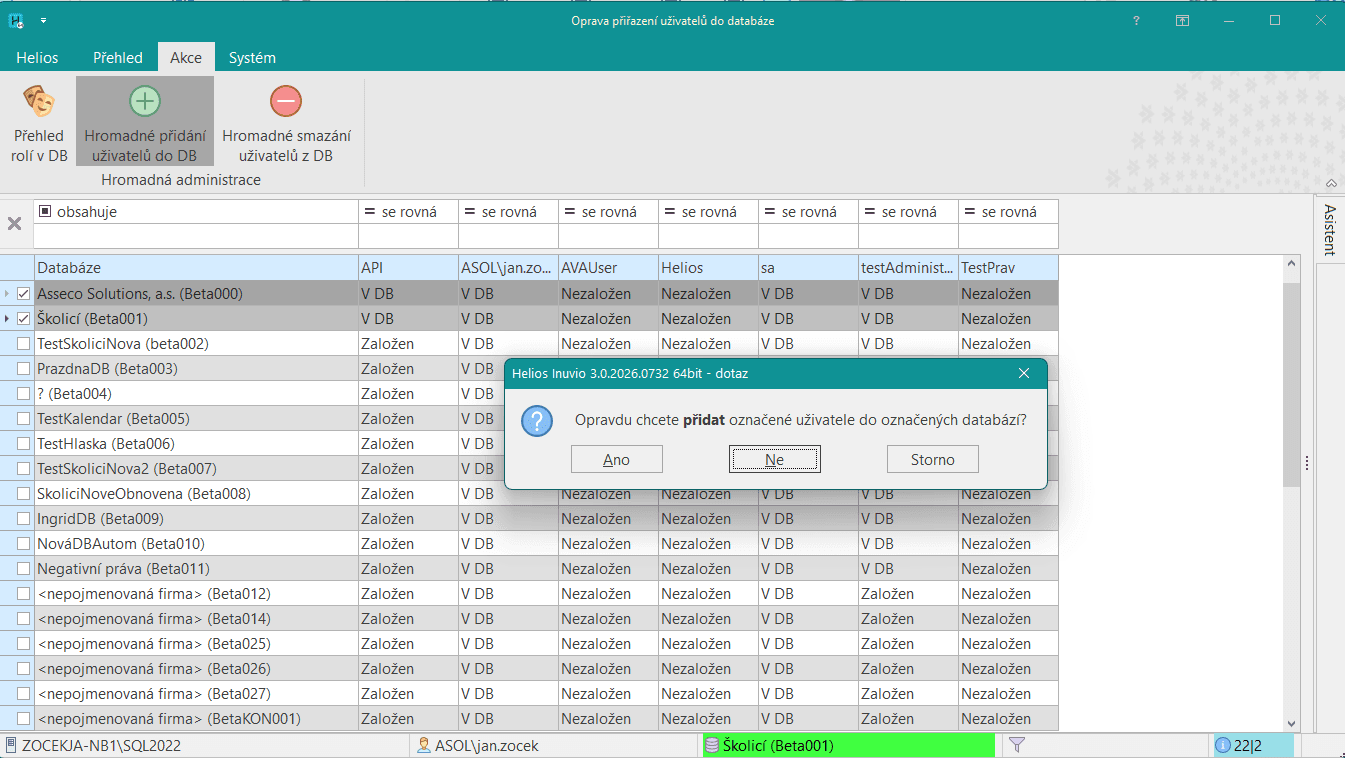Clear filter row with X icon

pyautogui.click(x=15, y=224)
